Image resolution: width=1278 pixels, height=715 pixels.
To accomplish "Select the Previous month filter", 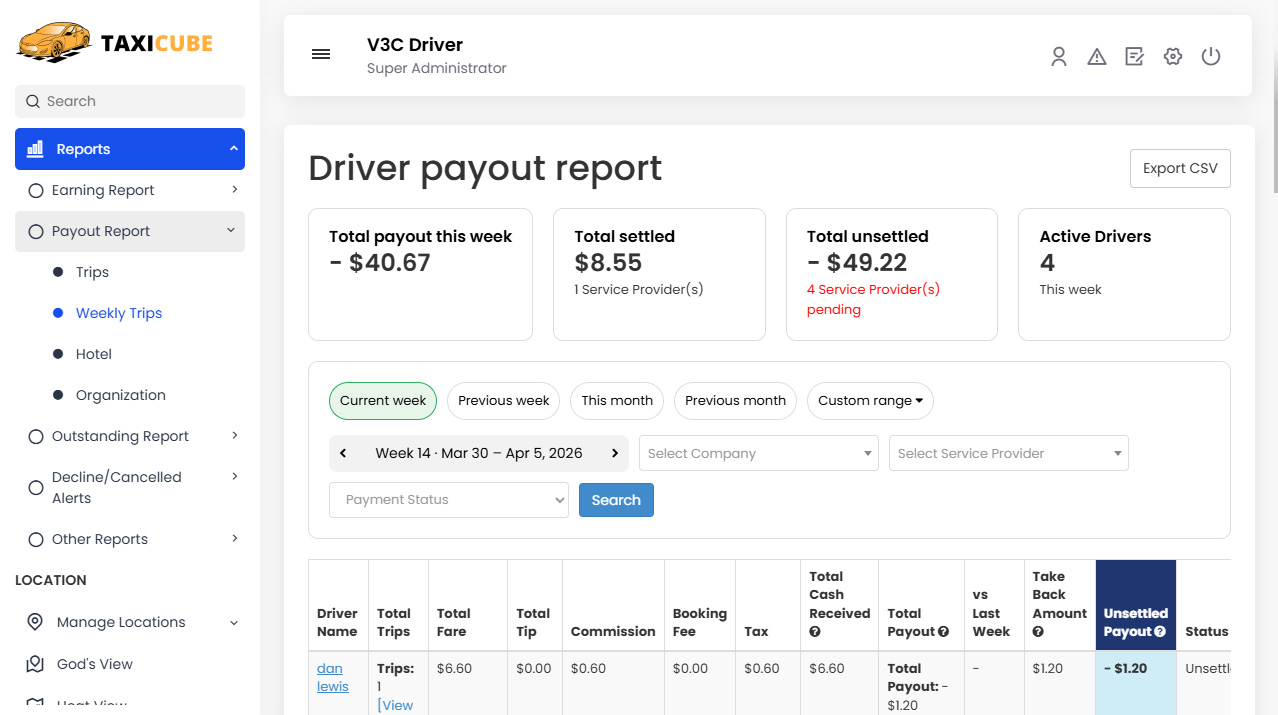I will pos(735,400).
